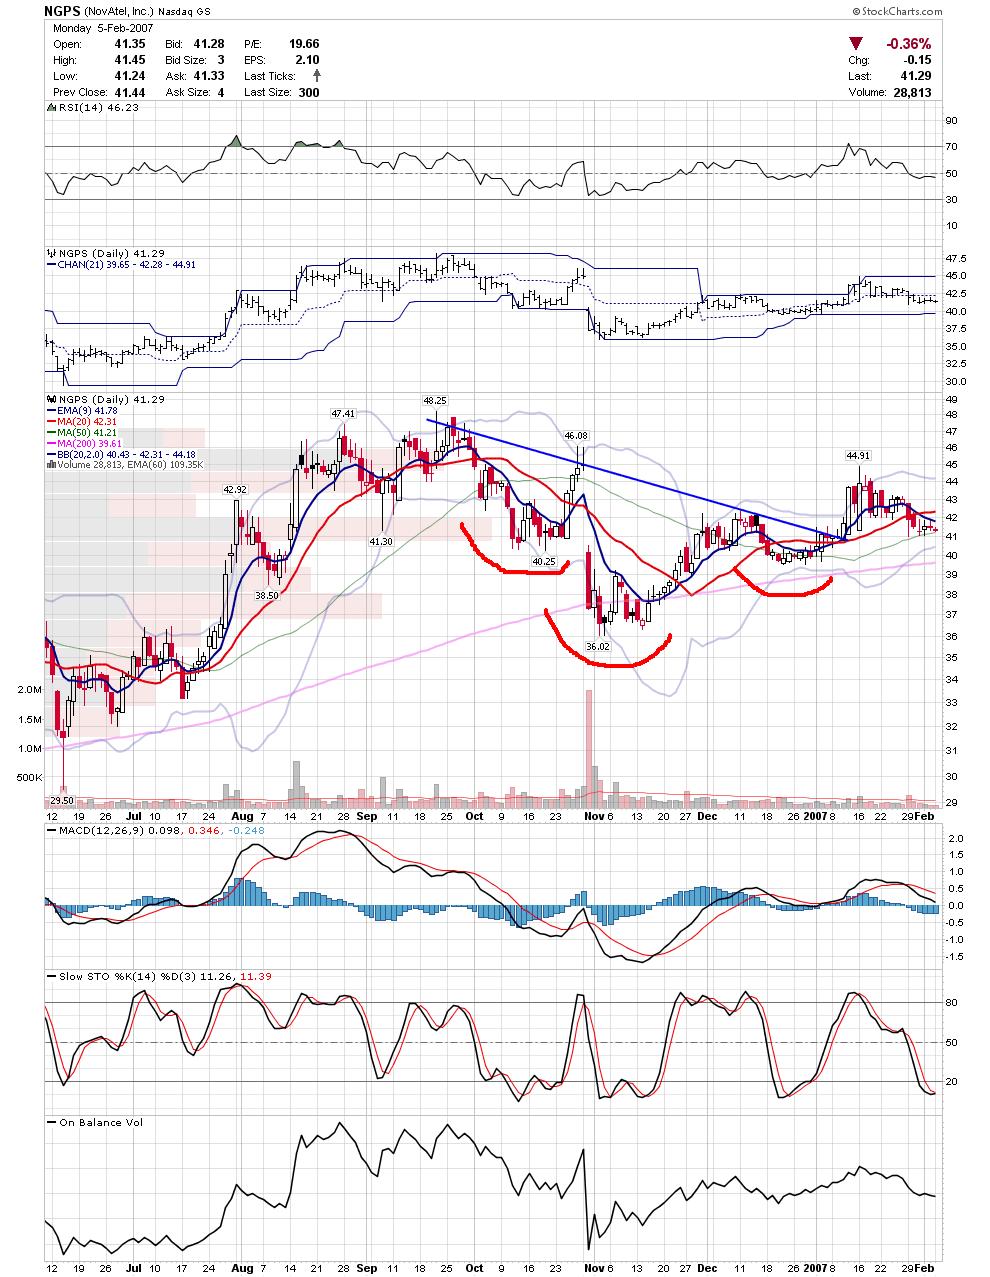Click the NGPS ticker symbol title
The width and height of the screenshot is (990, 1277).
point(62,11)
